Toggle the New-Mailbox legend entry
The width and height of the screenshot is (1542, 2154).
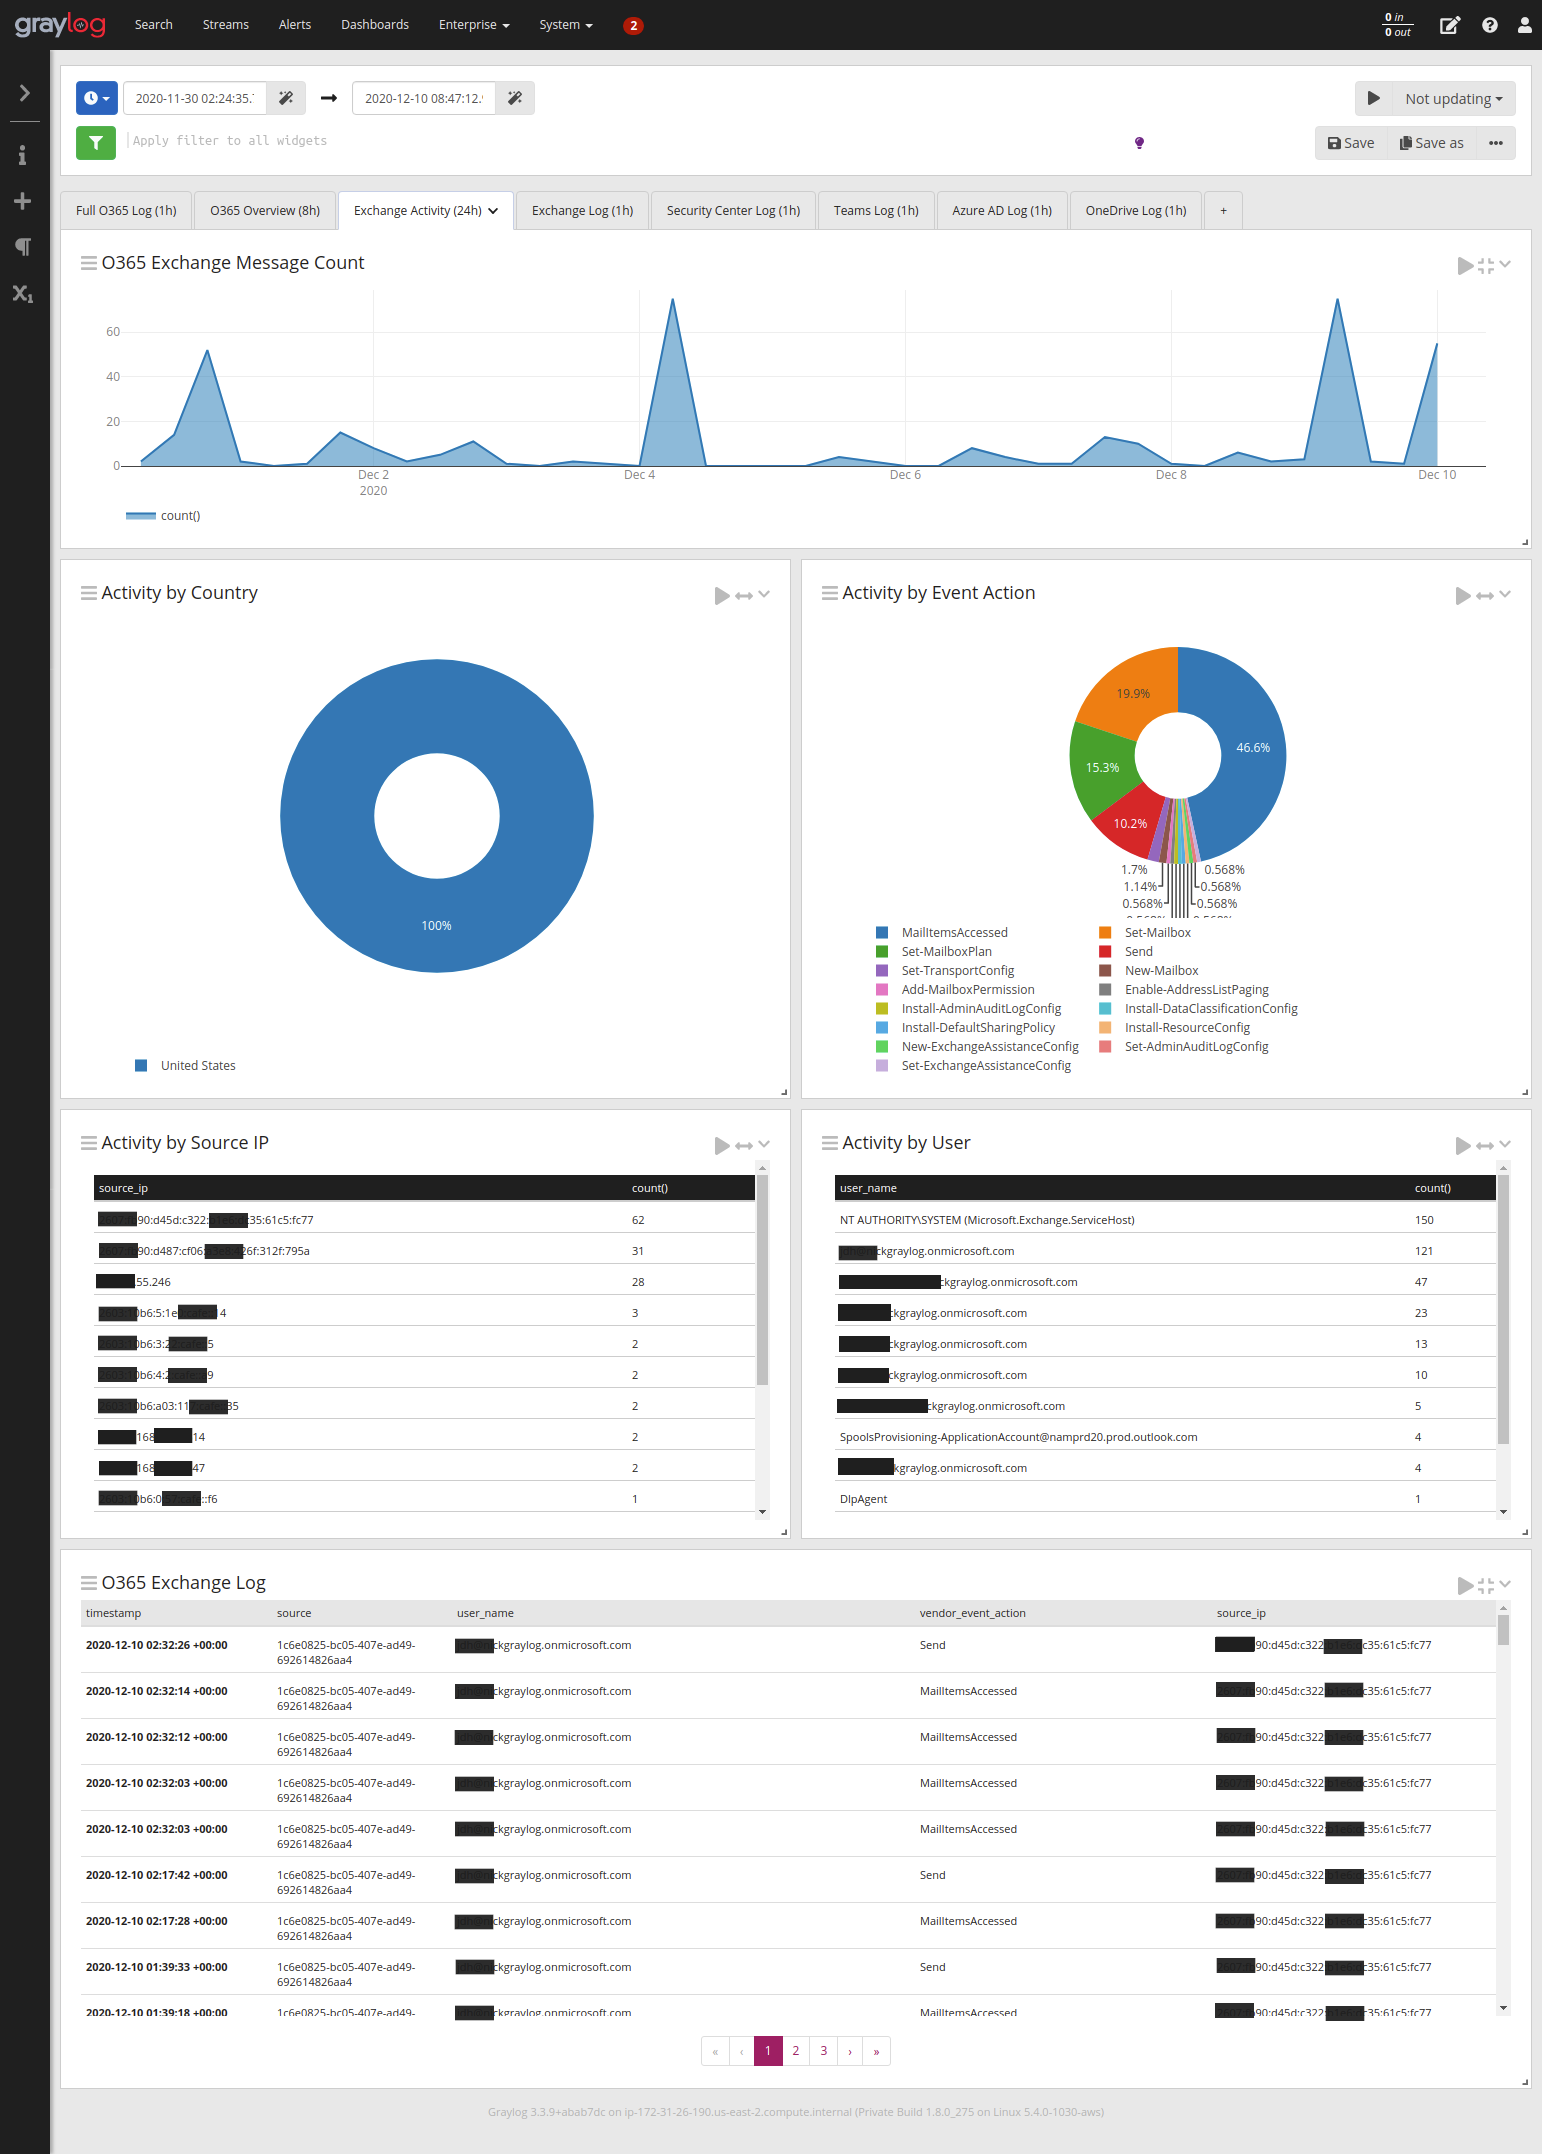pyautogui.click(x=1149, y=970)
